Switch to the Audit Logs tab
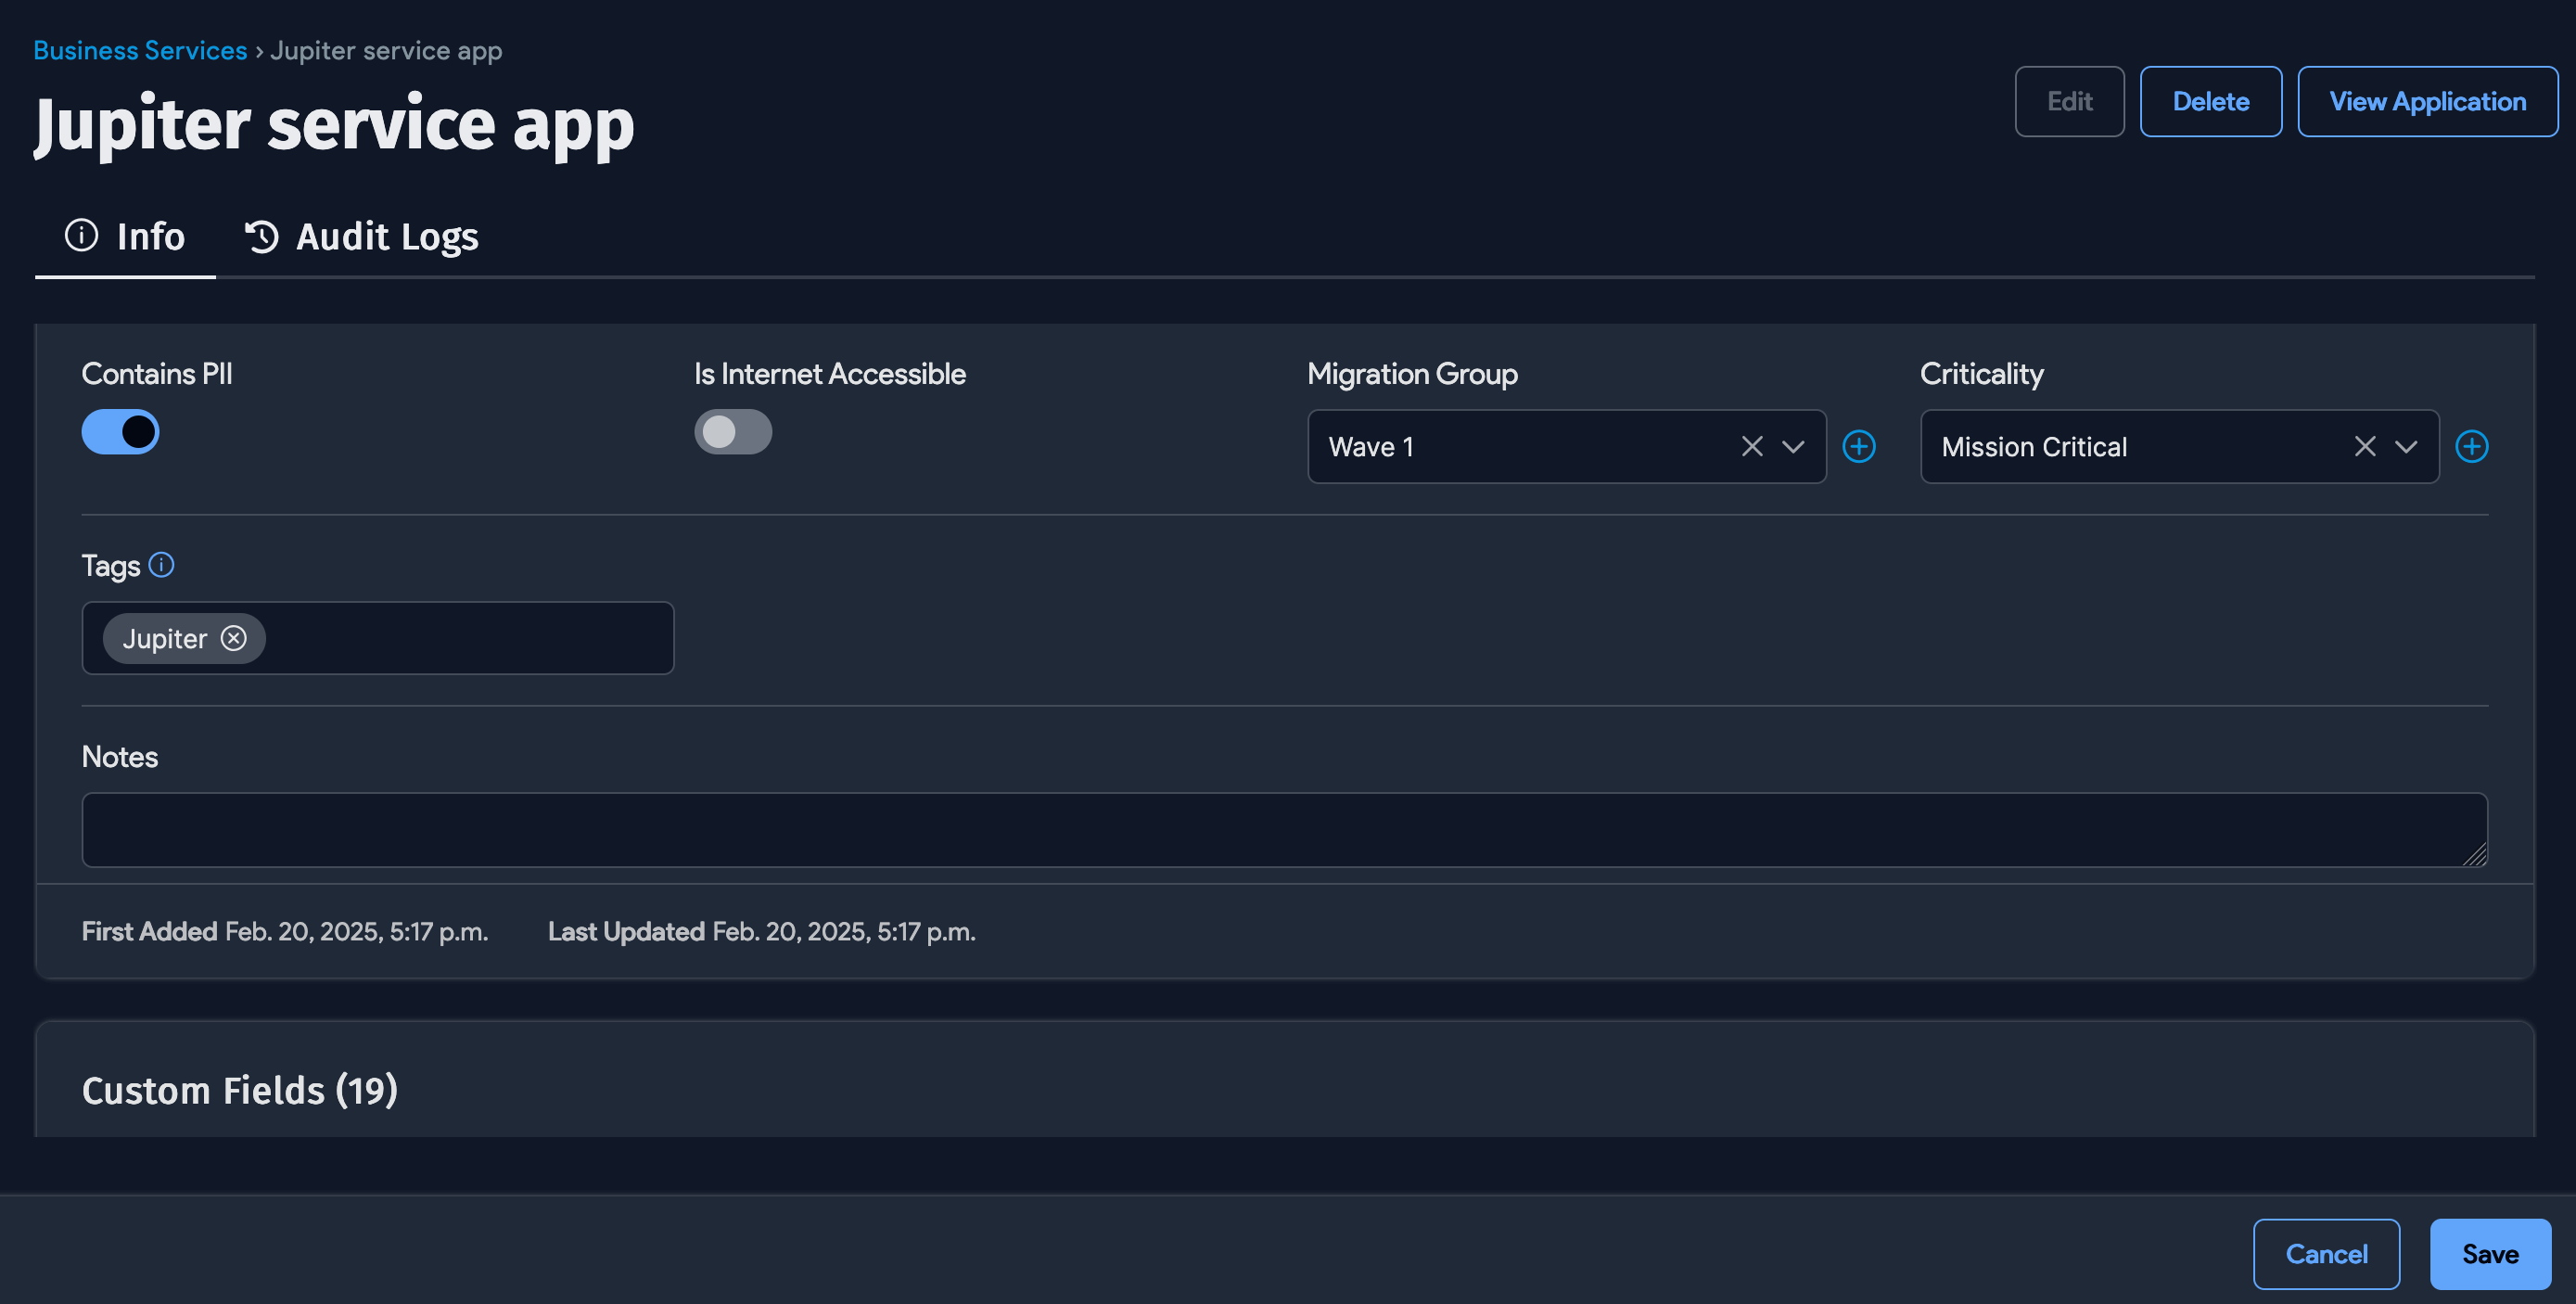Image resolution: width=2576 pixels, height=1304 pixels. [x=386, y=237]
